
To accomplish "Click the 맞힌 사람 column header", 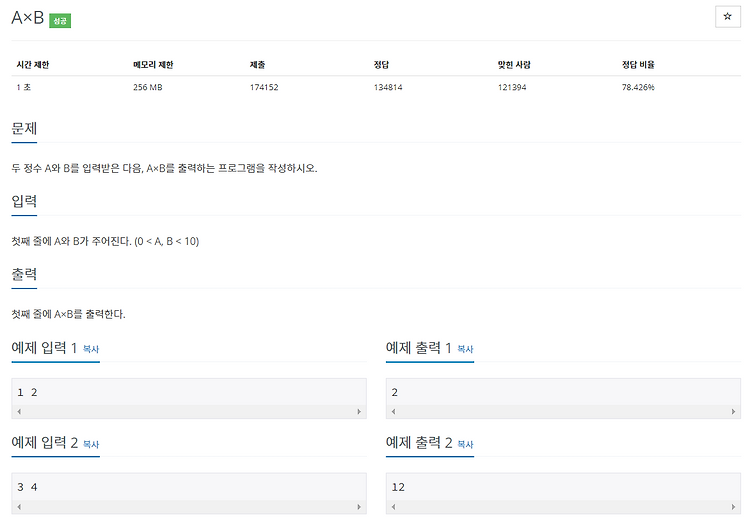I will point(514,65).
